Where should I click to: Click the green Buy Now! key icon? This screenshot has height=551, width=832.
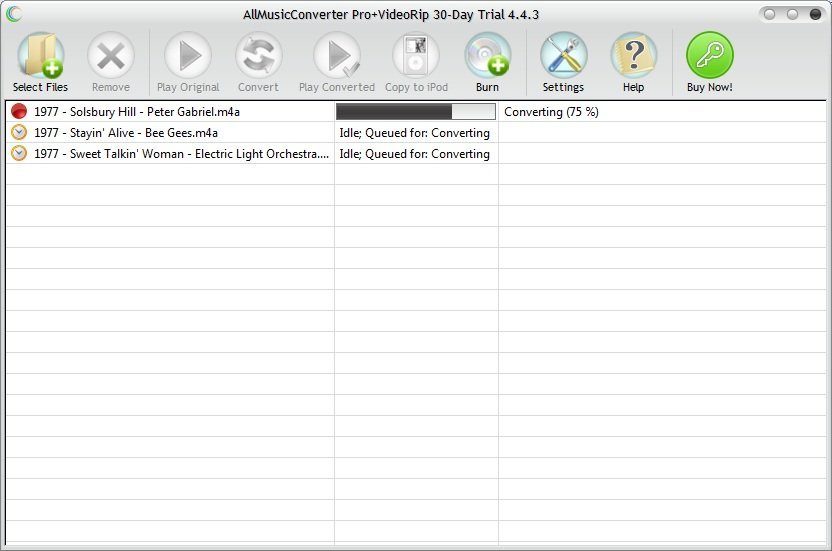pos(710,55)
